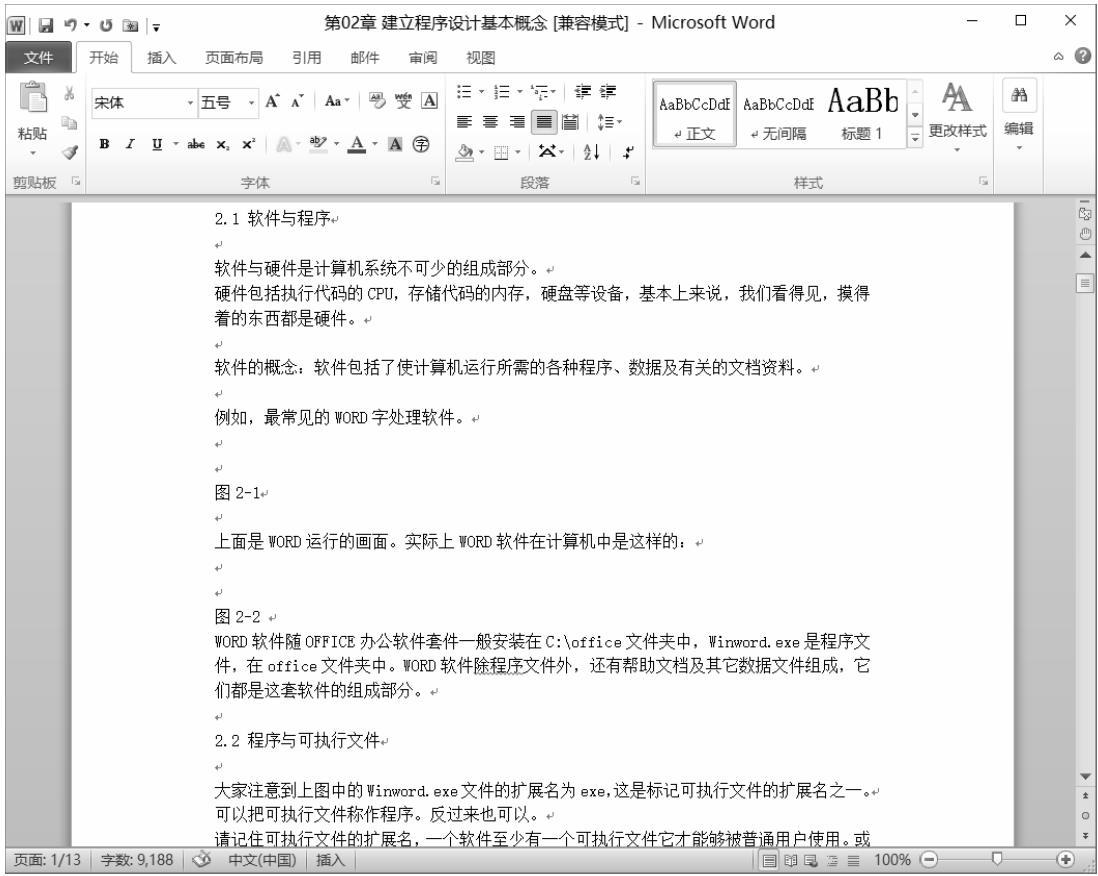Viewport: 1098px width, 876px height.
Task: Switch to Print Layout view in status bar
Action: 770,861
